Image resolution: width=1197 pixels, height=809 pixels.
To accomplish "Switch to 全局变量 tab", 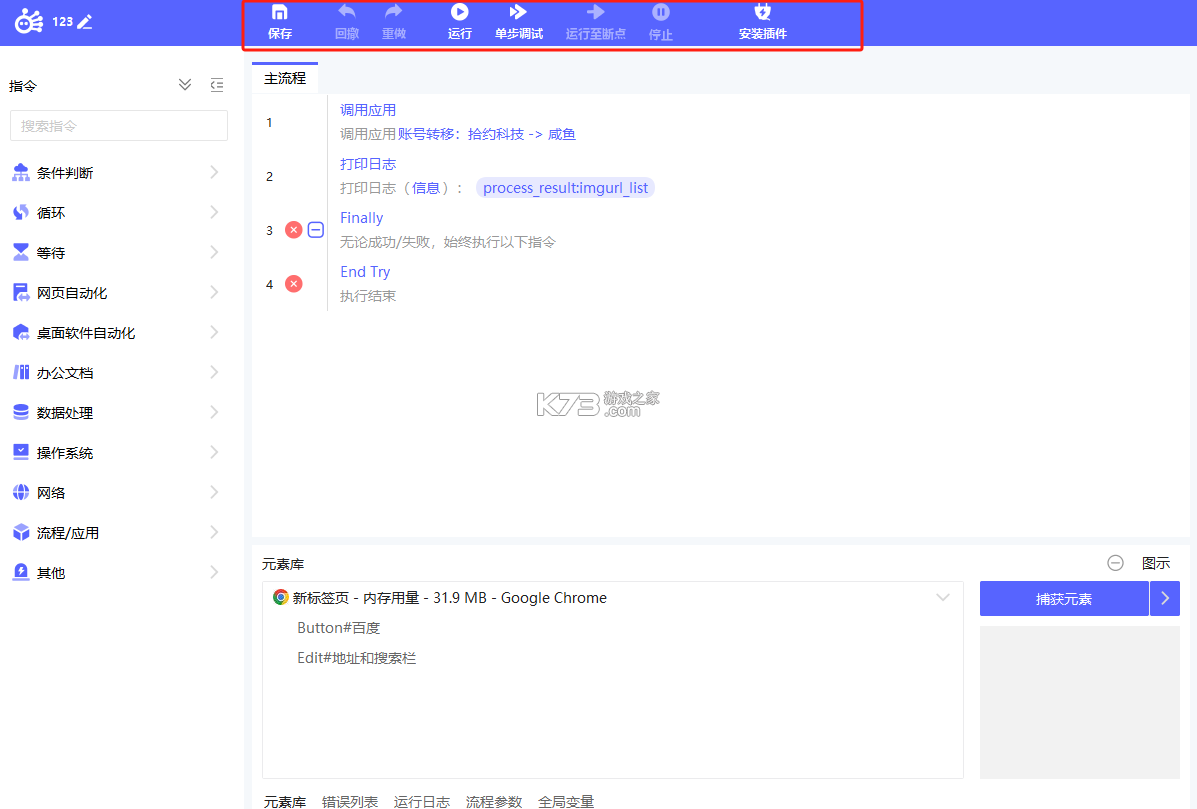I will (566, 801).
